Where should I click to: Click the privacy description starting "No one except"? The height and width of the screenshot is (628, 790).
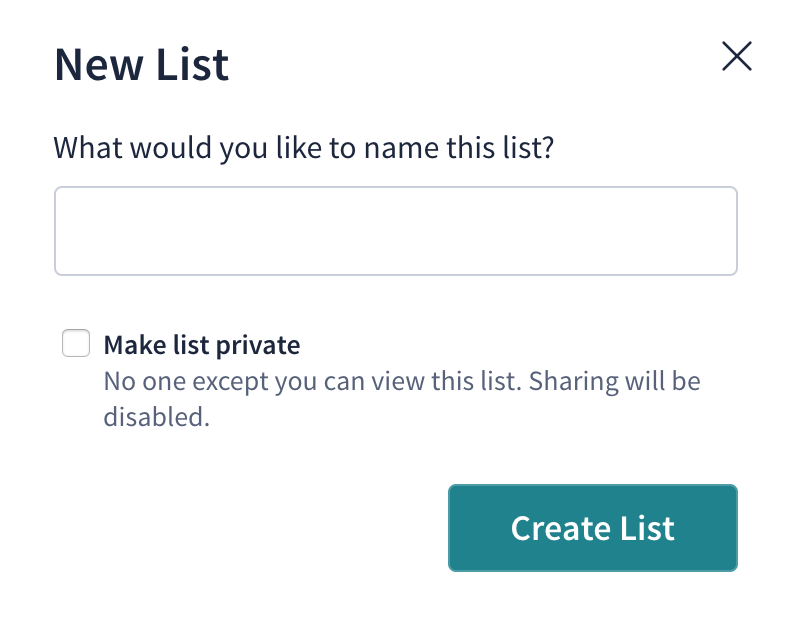coord(402,399)
